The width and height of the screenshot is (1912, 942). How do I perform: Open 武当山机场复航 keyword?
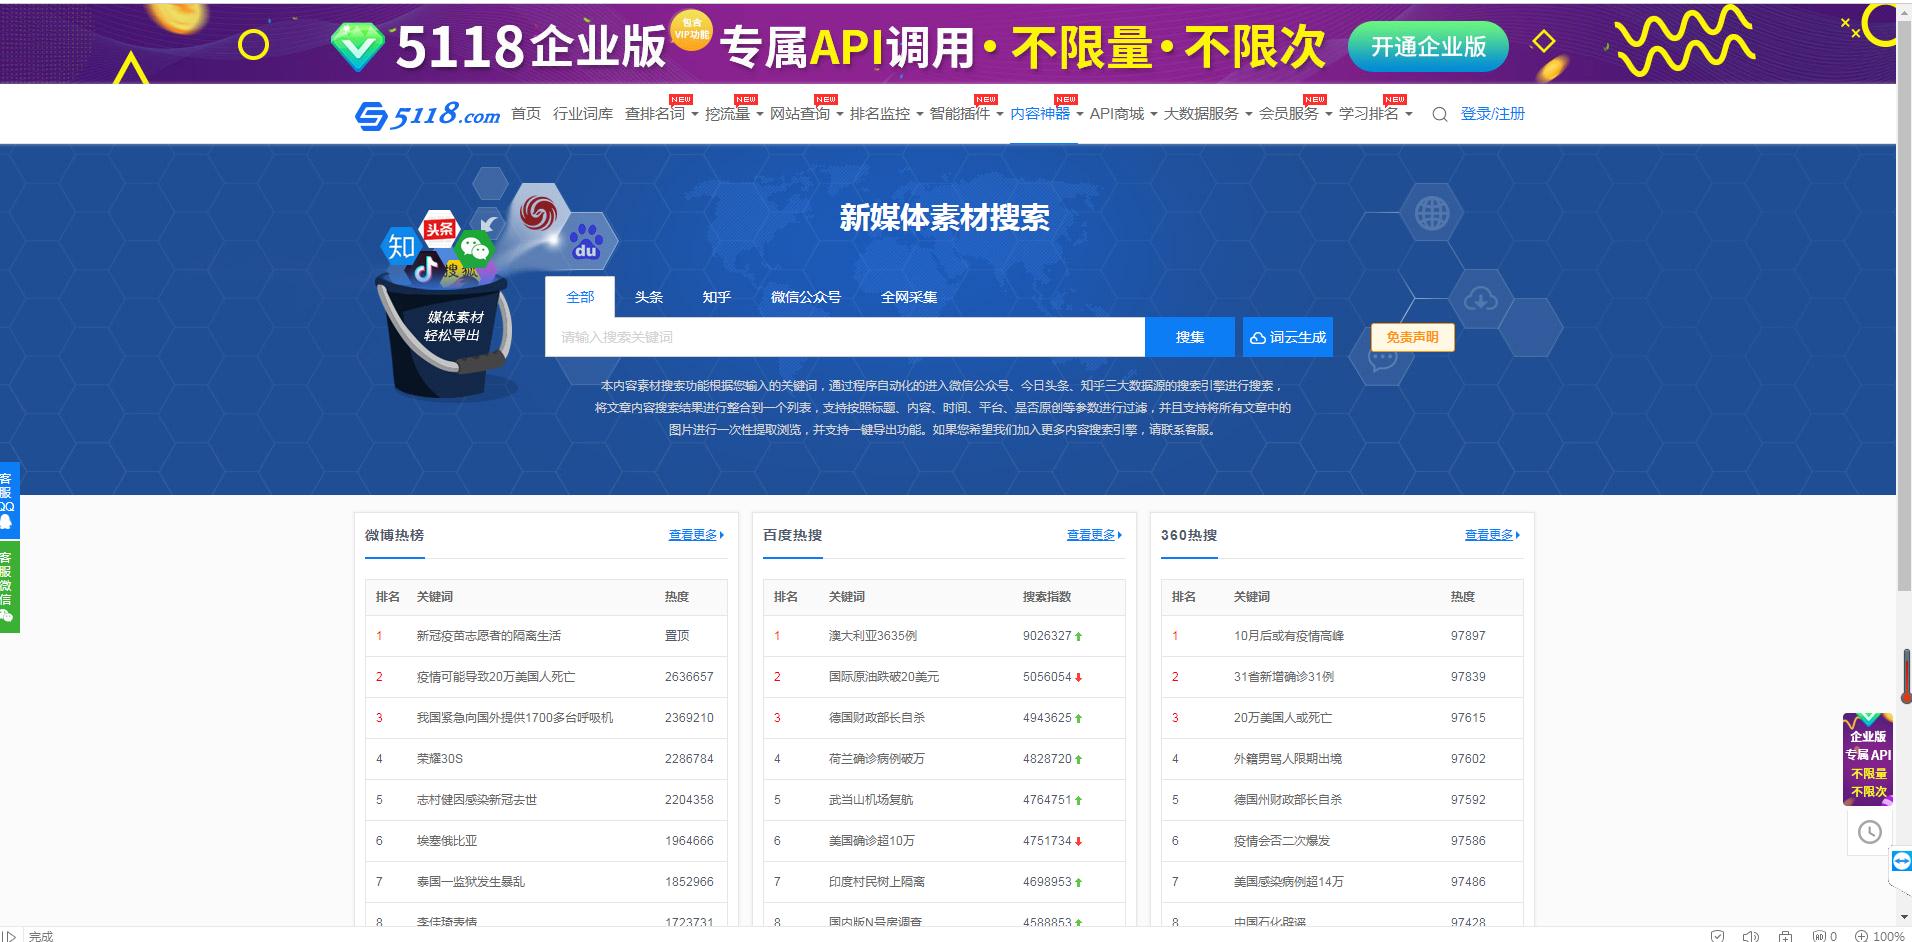point(871,800)
